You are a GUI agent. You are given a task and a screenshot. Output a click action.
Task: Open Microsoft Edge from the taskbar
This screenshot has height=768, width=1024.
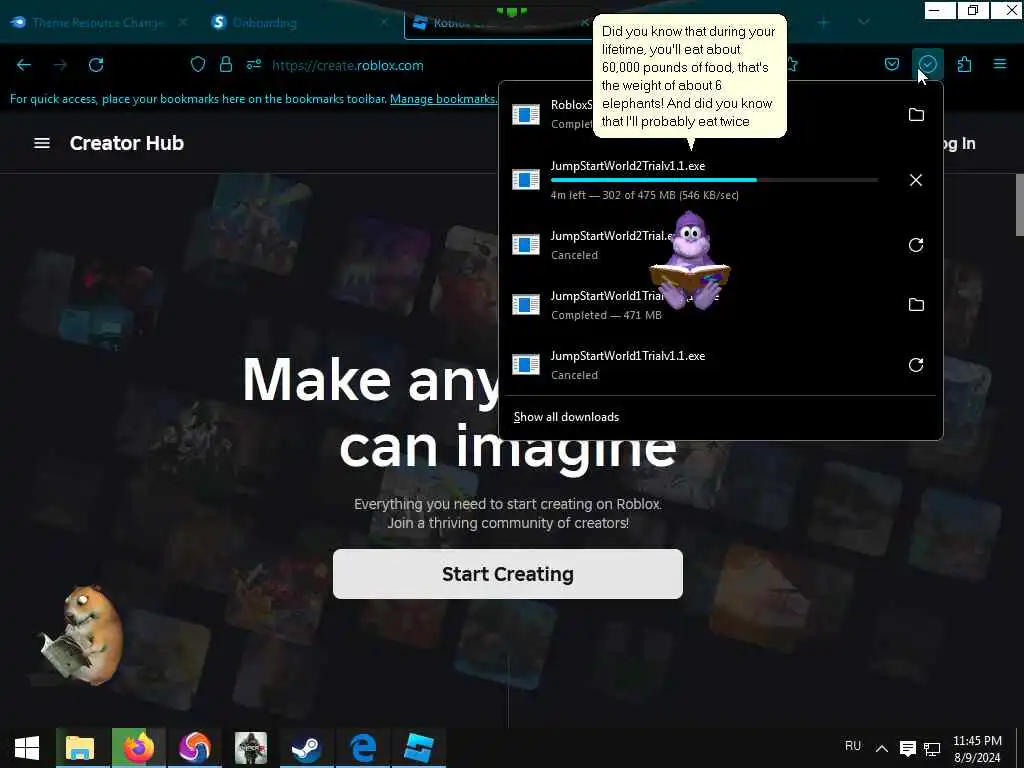[362, 748]
